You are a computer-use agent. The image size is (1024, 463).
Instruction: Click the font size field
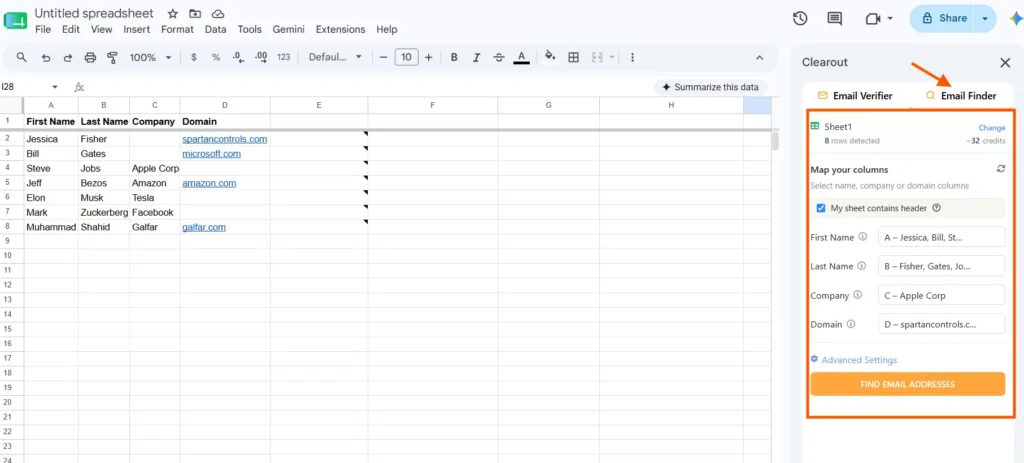pyautogui.click(x=406, y=57)
